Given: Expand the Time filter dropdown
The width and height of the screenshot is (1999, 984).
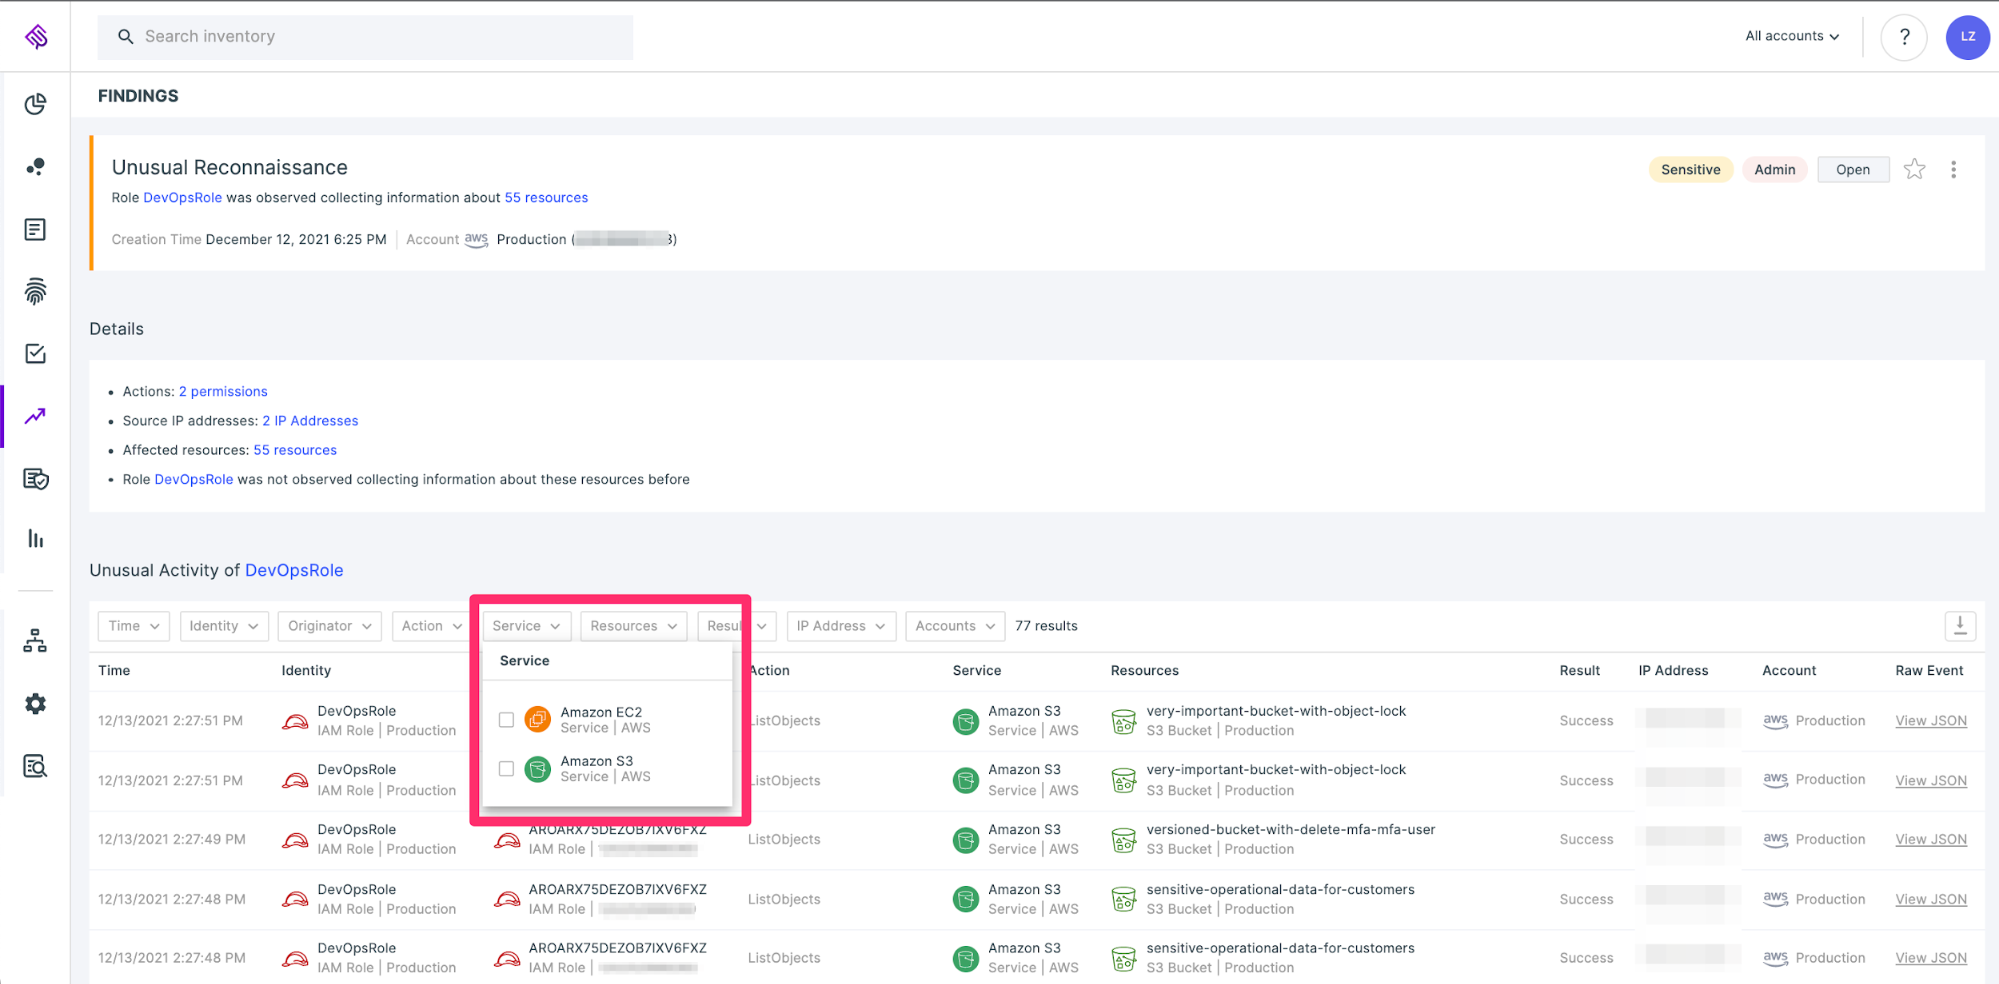Looking at the screenshot, I should click(134, 626).
